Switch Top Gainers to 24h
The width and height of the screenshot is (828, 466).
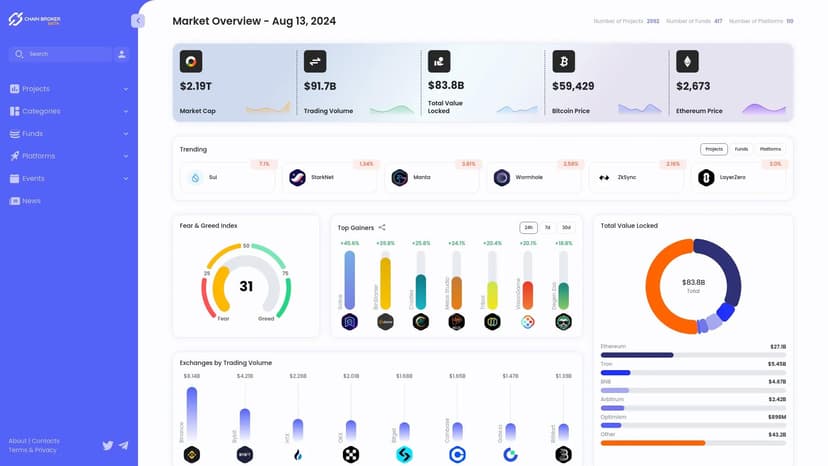click(528, 228)
